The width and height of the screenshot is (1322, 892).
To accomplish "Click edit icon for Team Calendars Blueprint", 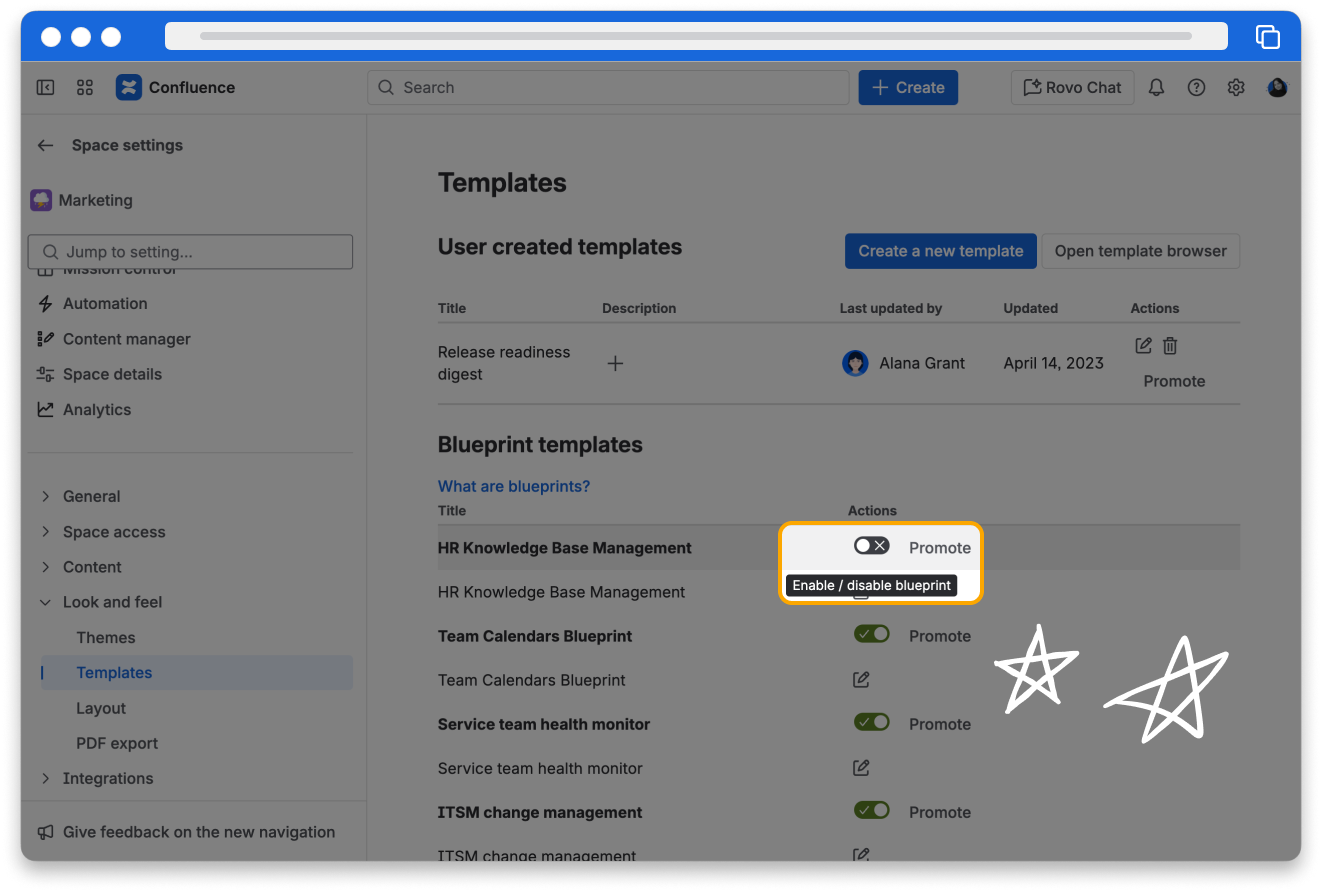I will click(x=861, y=680).
